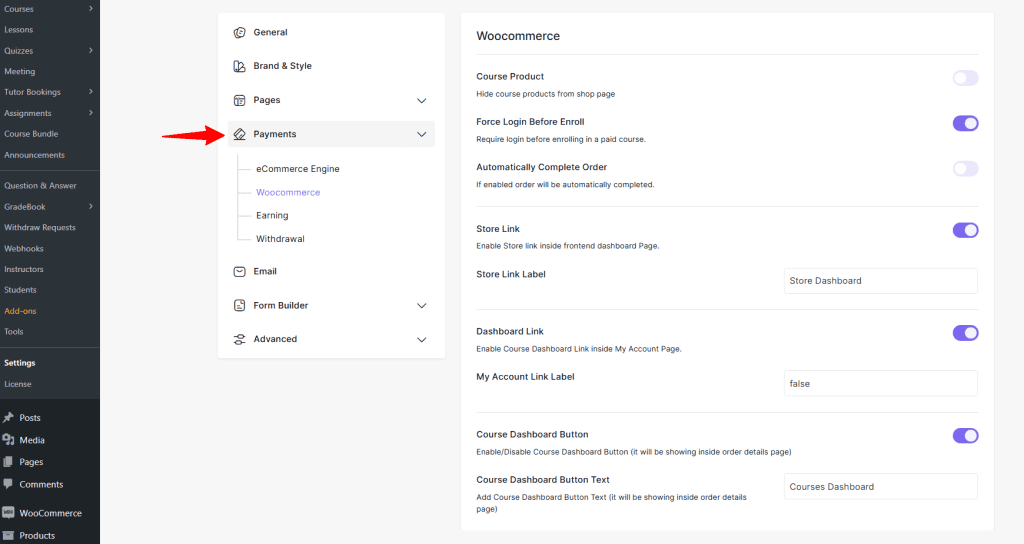
Task: Click Course Dashboard Button Text field
Action: tap(880, 487)
